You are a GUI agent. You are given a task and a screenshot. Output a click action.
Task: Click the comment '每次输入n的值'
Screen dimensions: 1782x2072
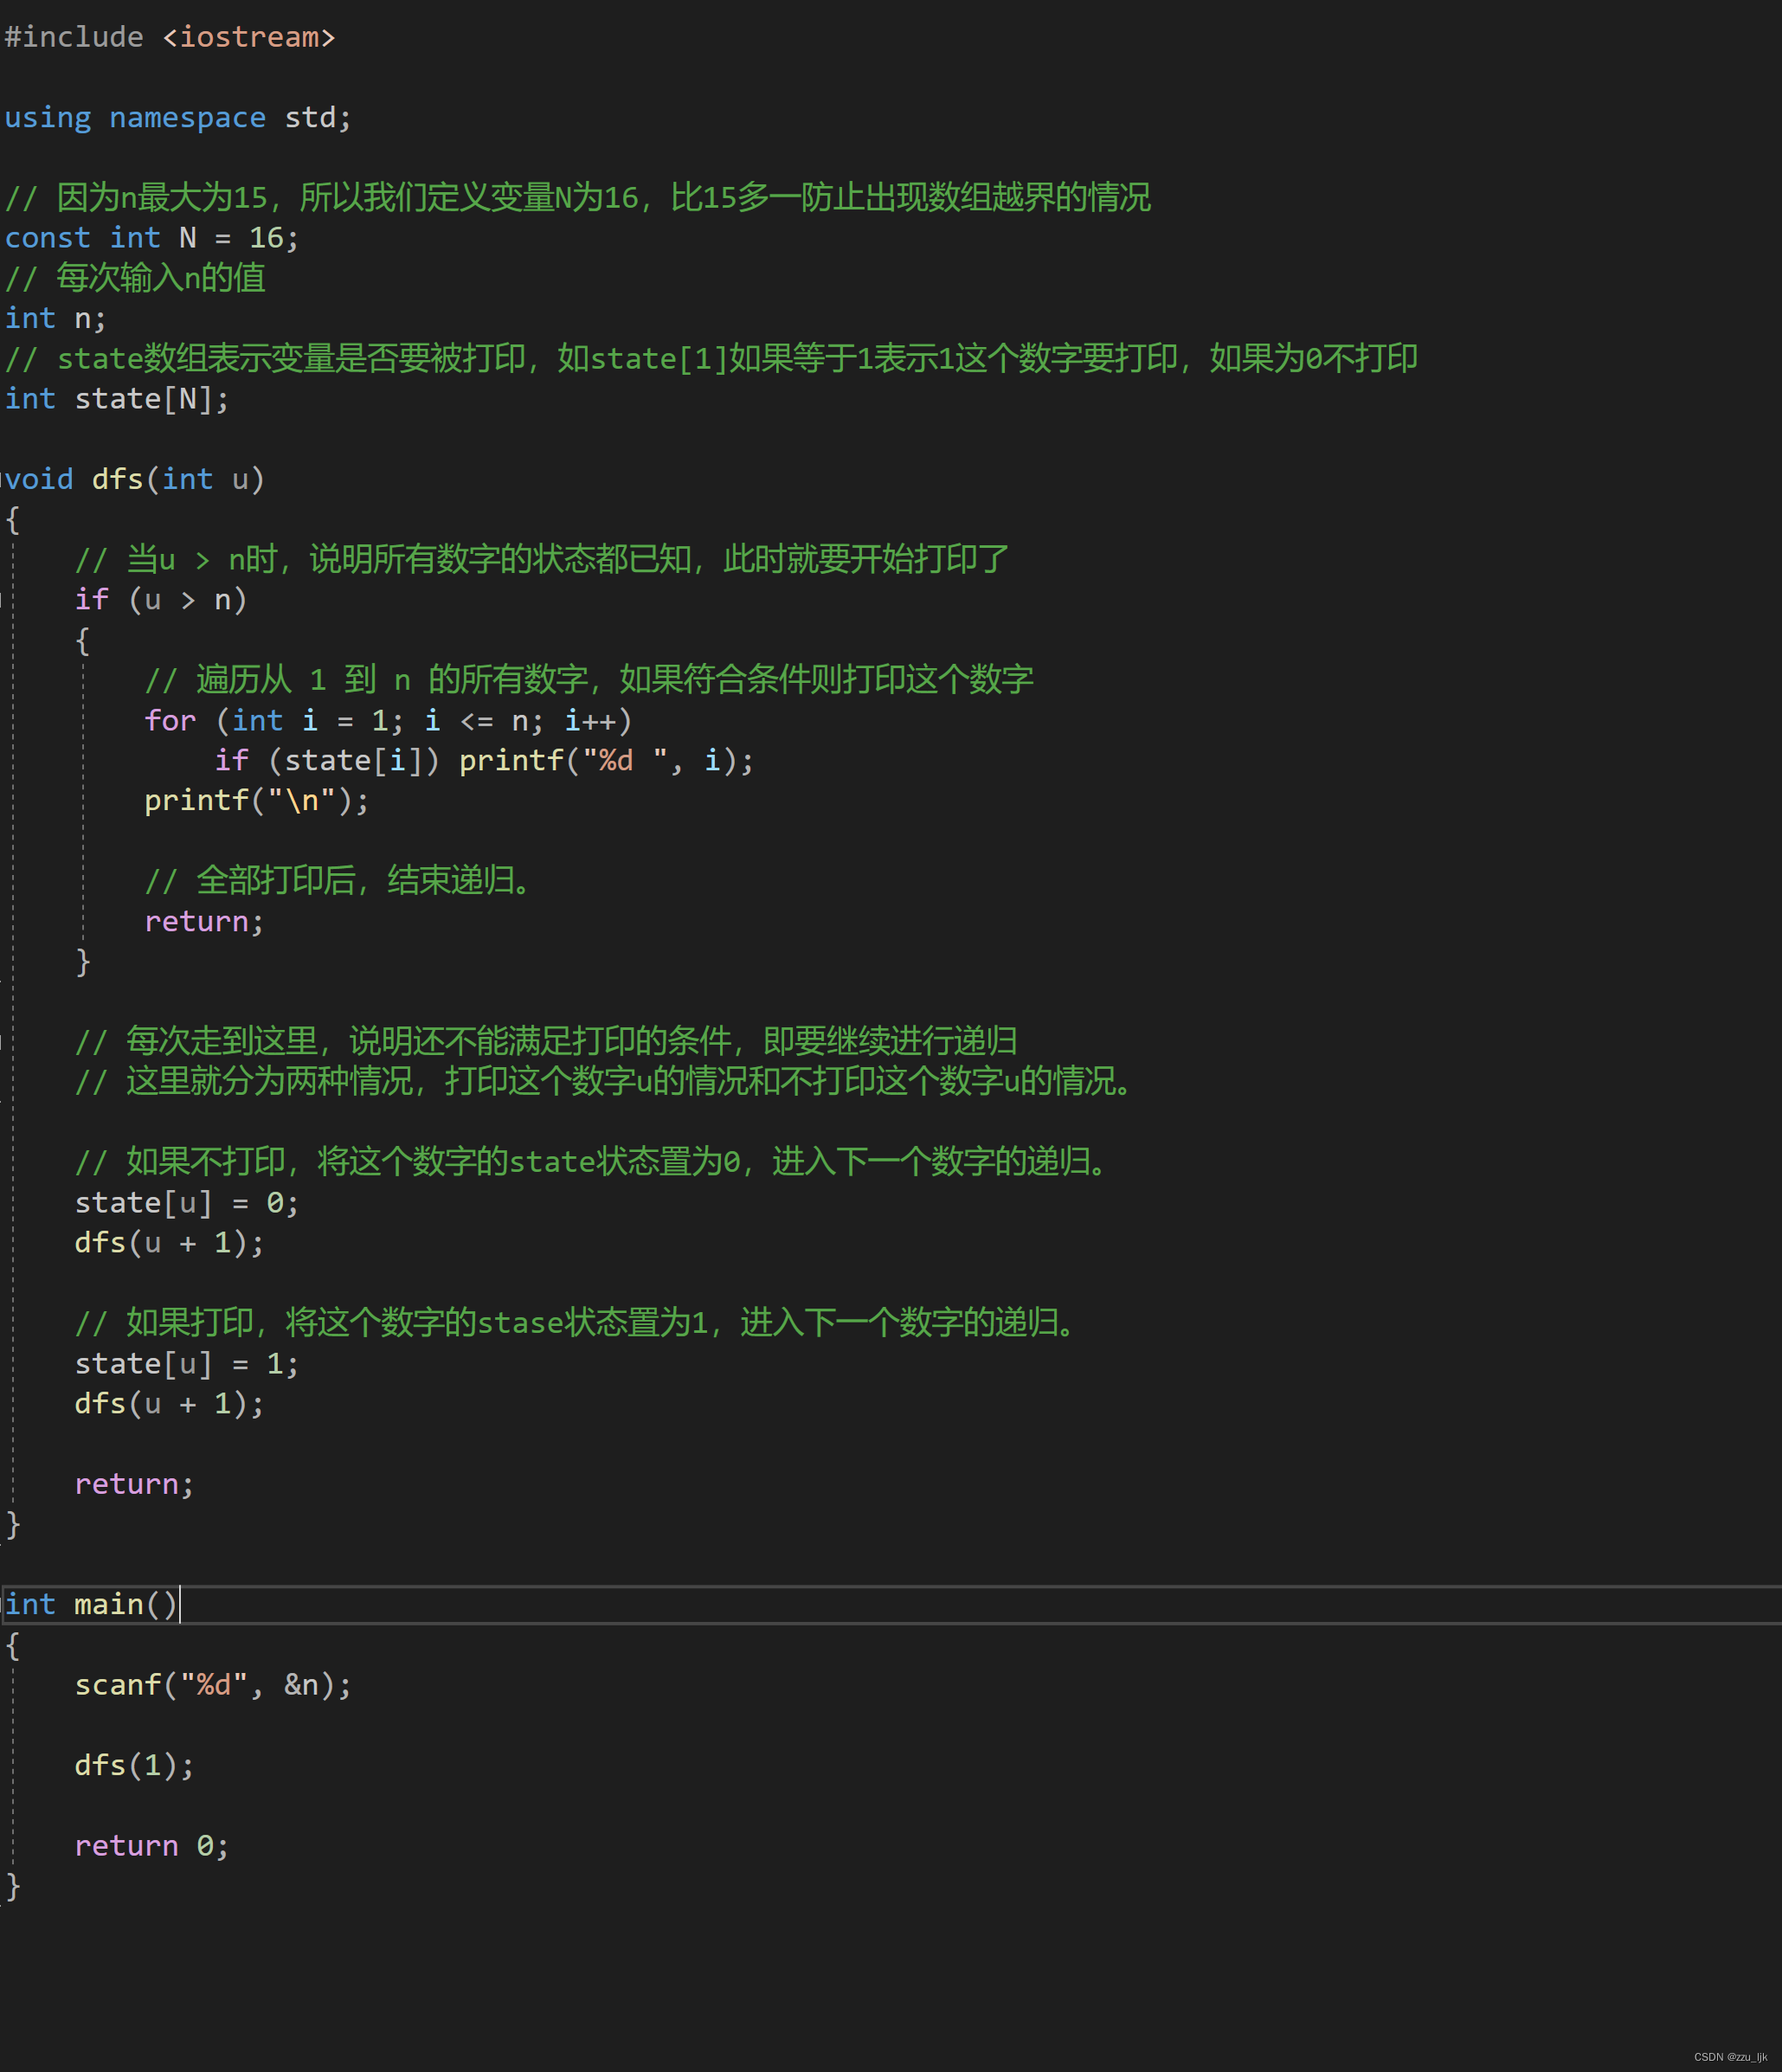pyautogui.click(x=135, y=278)
